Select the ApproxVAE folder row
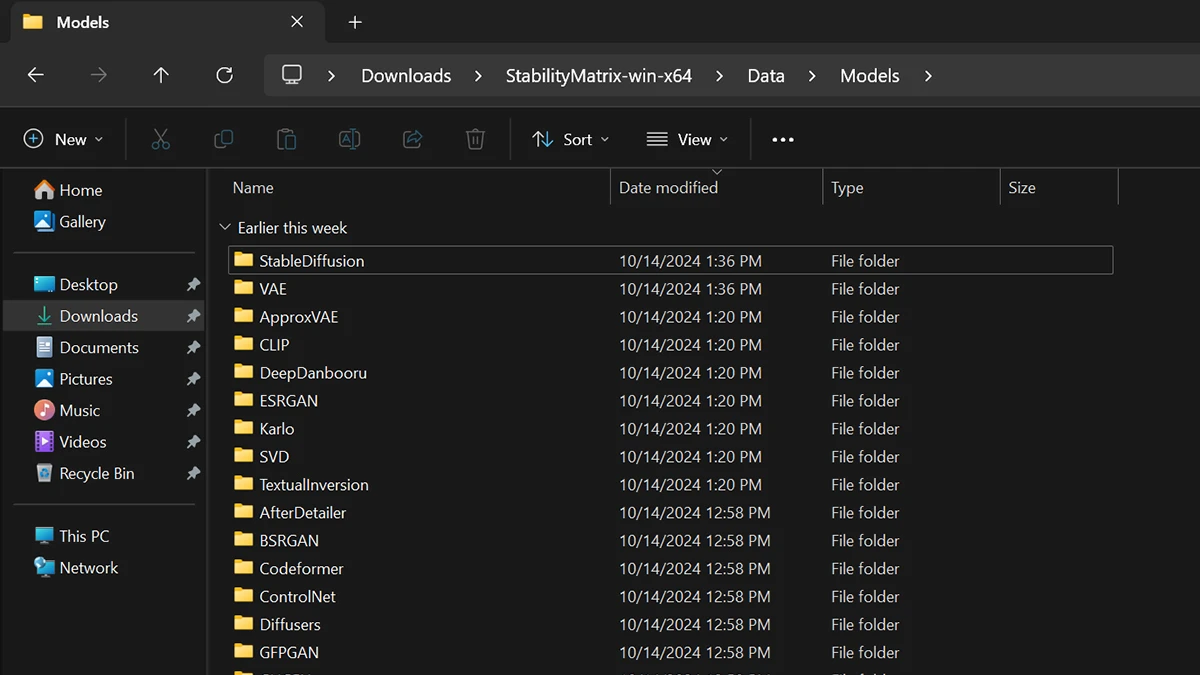 pyautogui.click(x=670, y=317)
